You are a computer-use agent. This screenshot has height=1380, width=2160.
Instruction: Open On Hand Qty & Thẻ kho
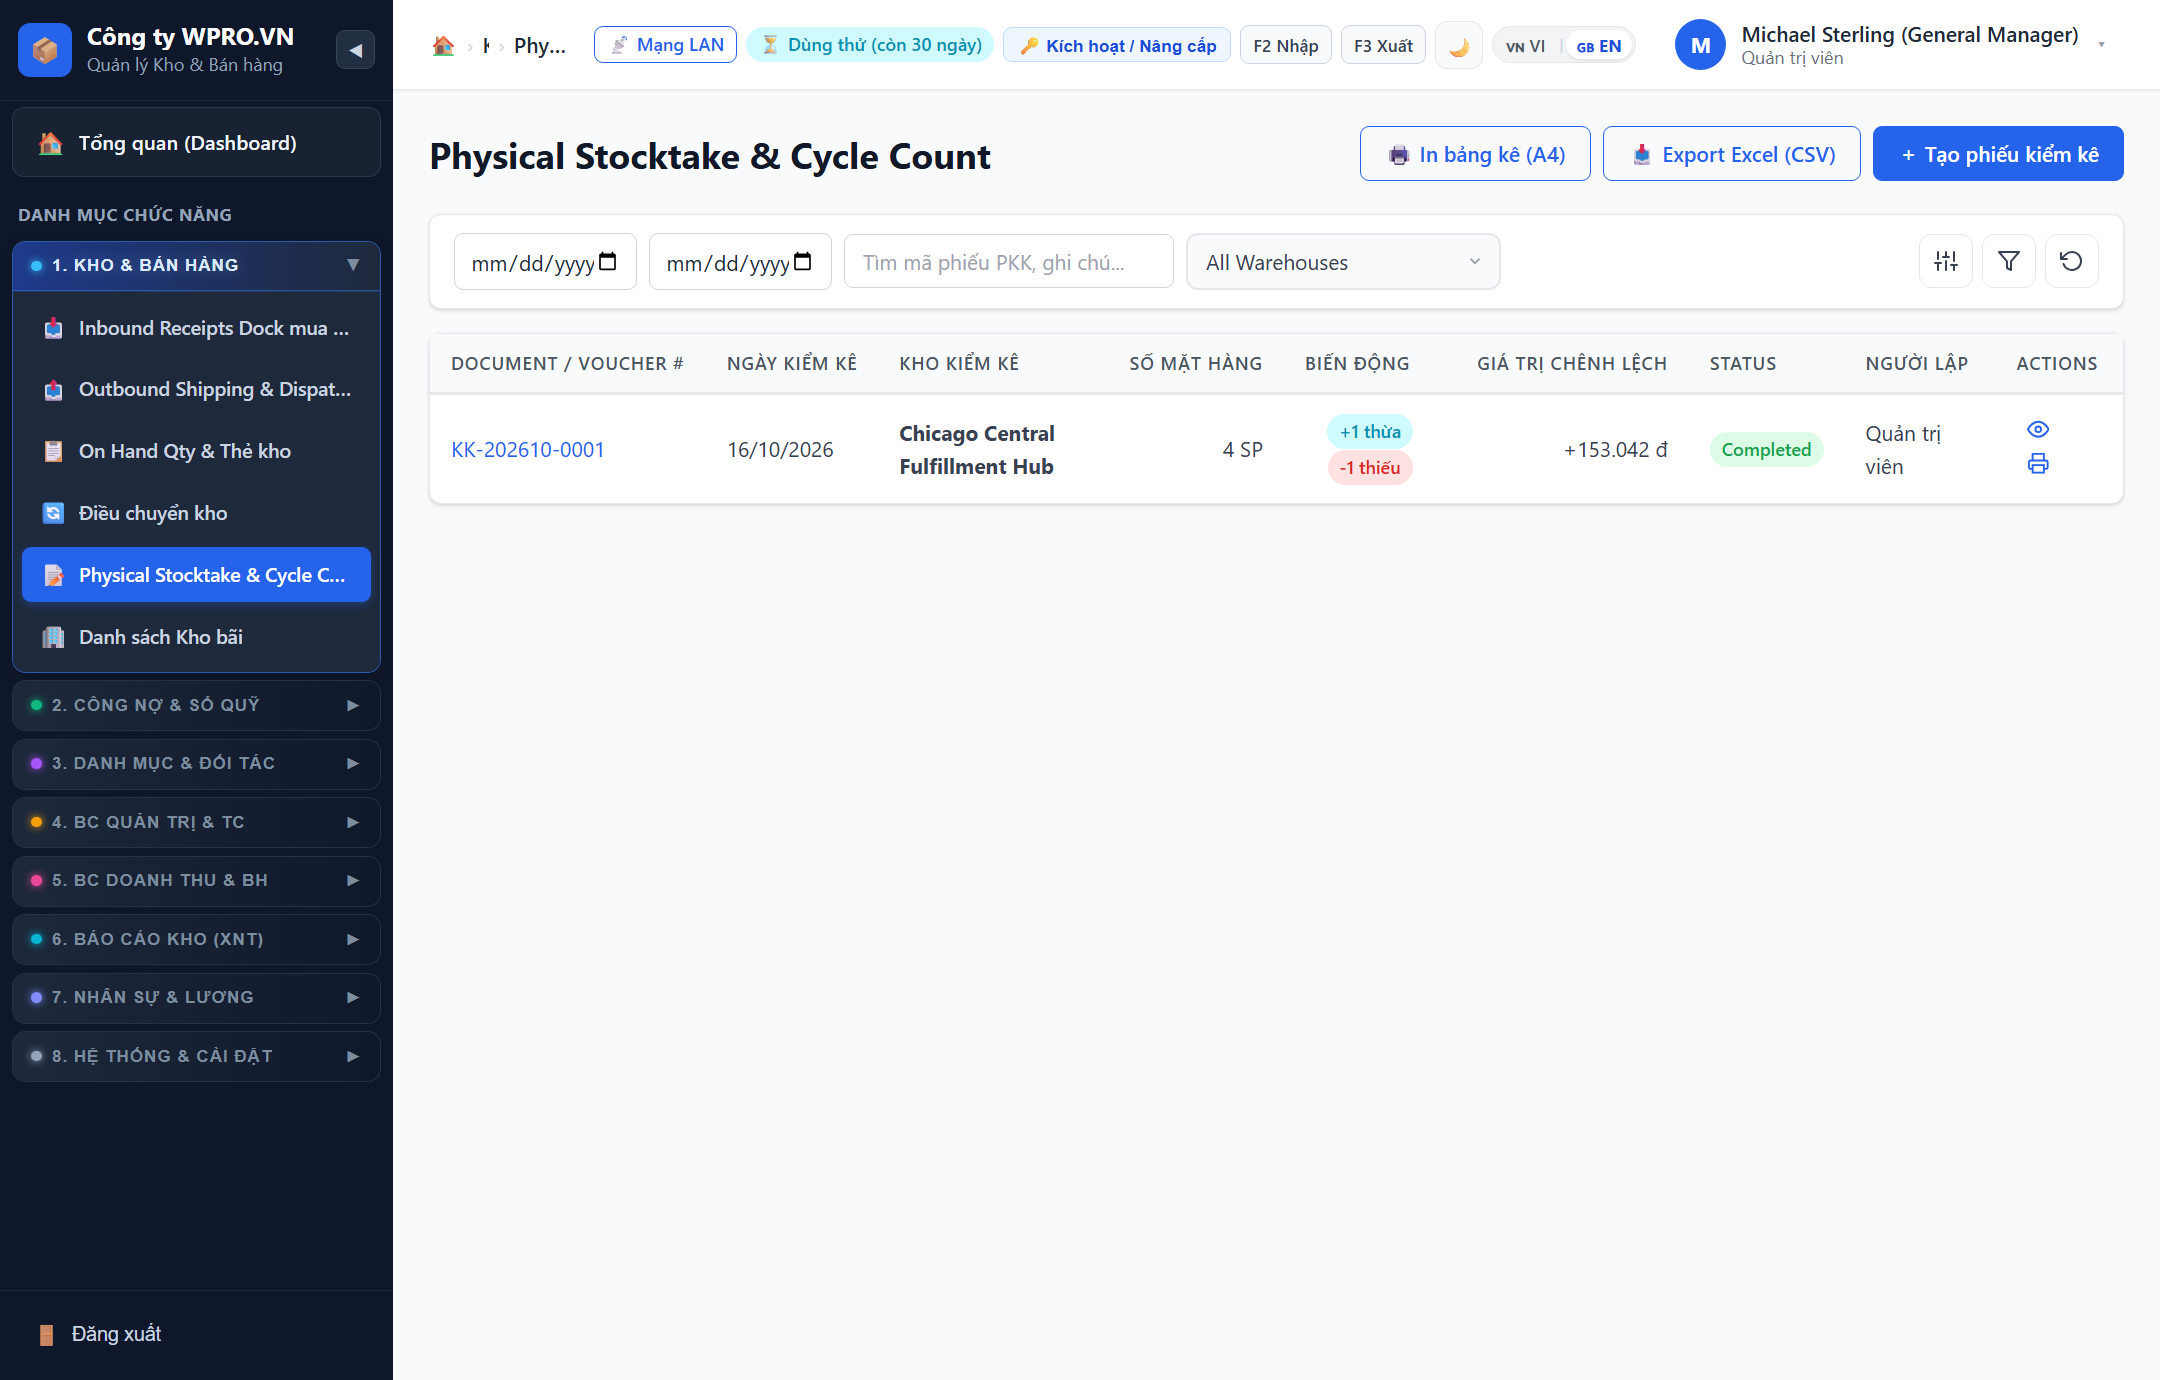click(196, 451)
